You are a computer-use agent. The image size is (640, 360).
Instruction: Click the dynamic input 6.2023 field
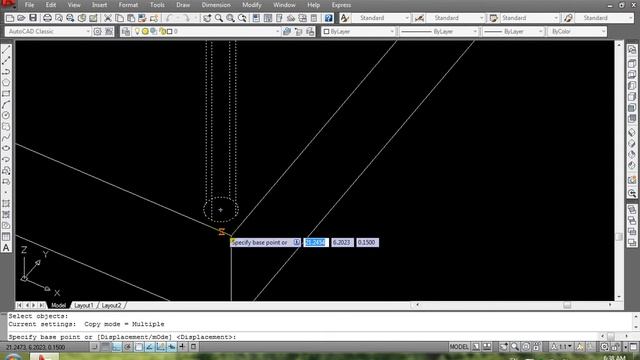point(342,242)
